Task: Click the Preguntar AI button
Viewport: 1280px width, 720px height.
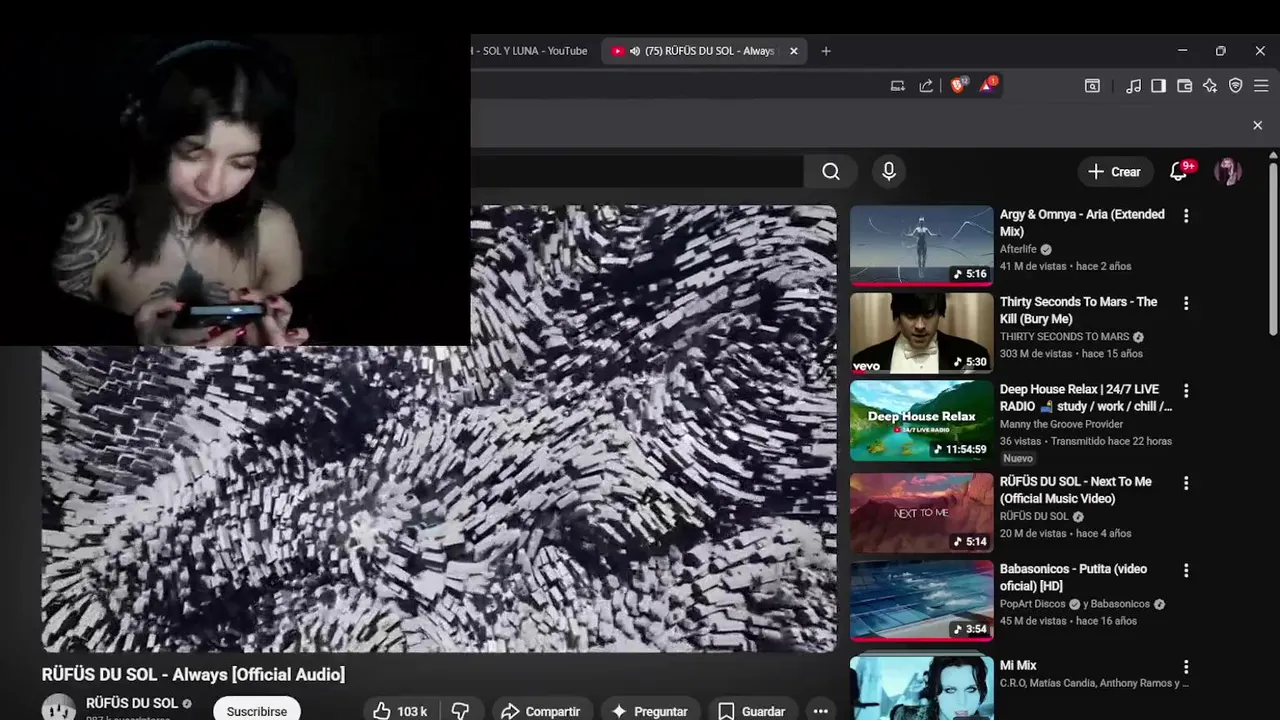Action: click(649, 711)
